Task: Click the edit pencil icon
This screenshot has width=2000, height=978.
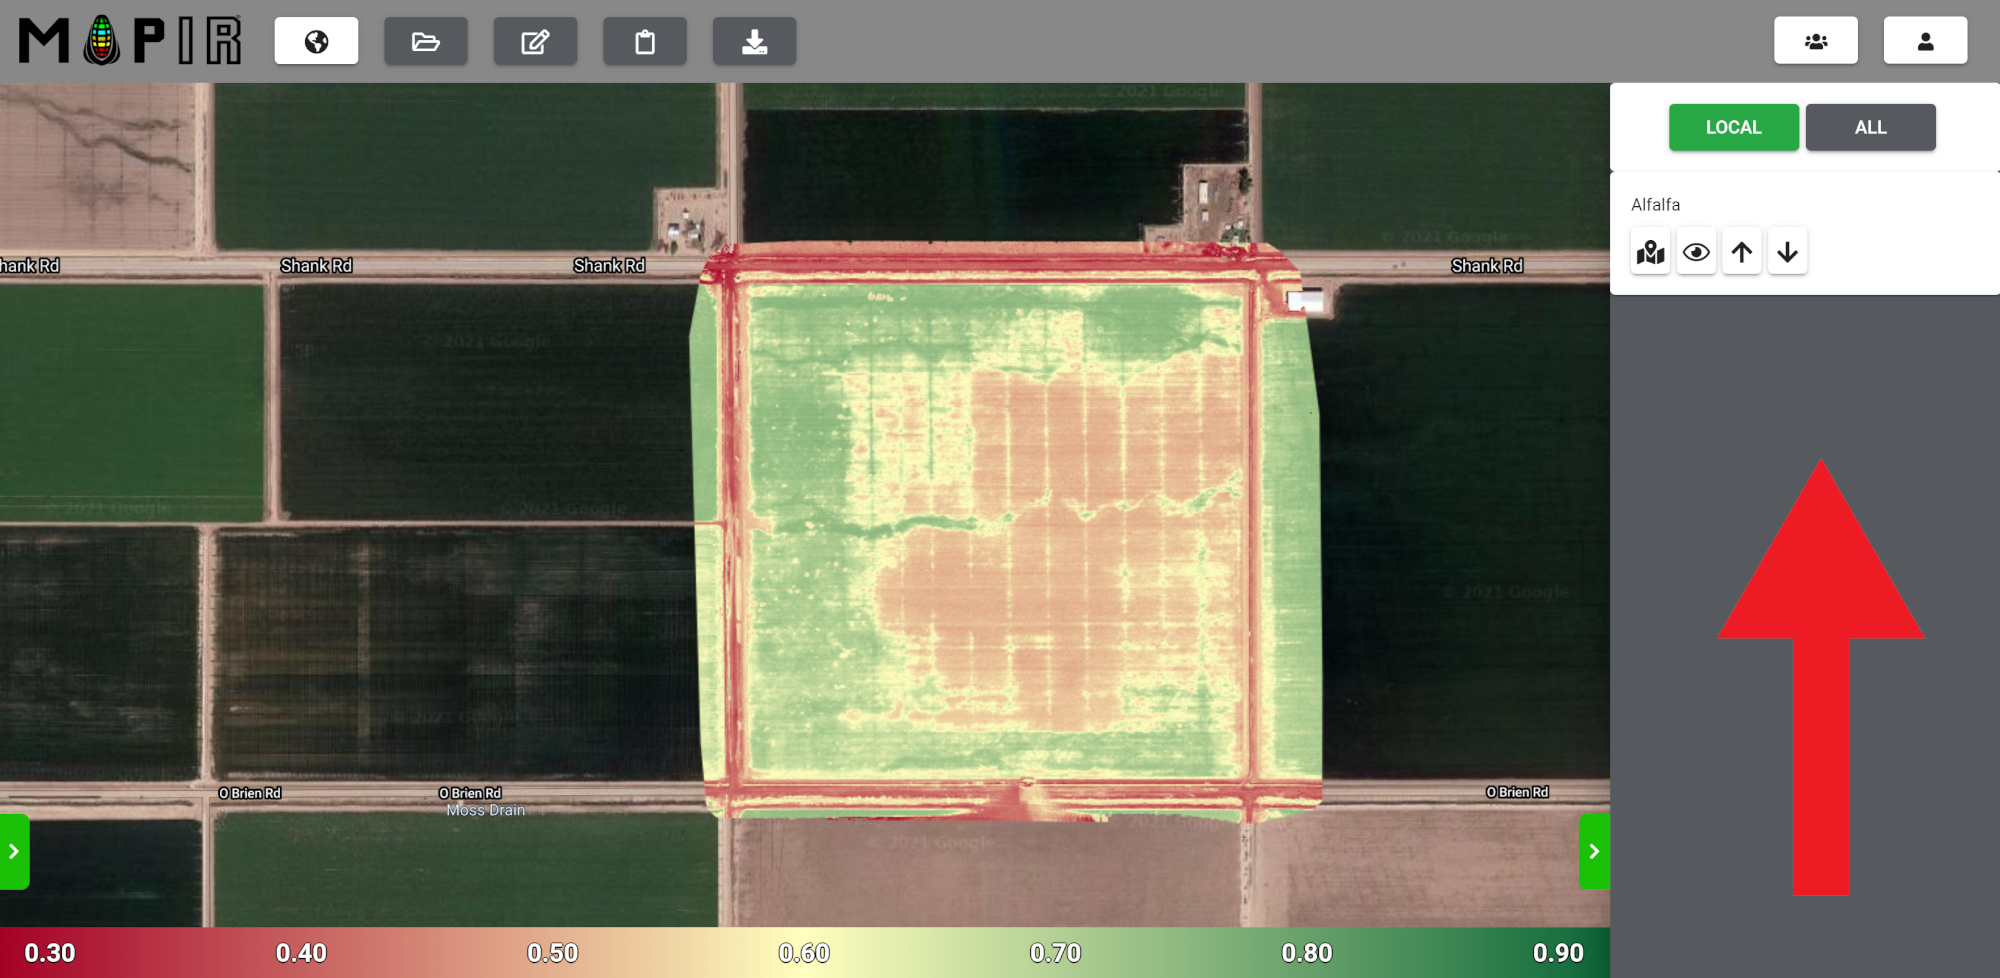Action: pyautogui.click(x=535, y=41)
